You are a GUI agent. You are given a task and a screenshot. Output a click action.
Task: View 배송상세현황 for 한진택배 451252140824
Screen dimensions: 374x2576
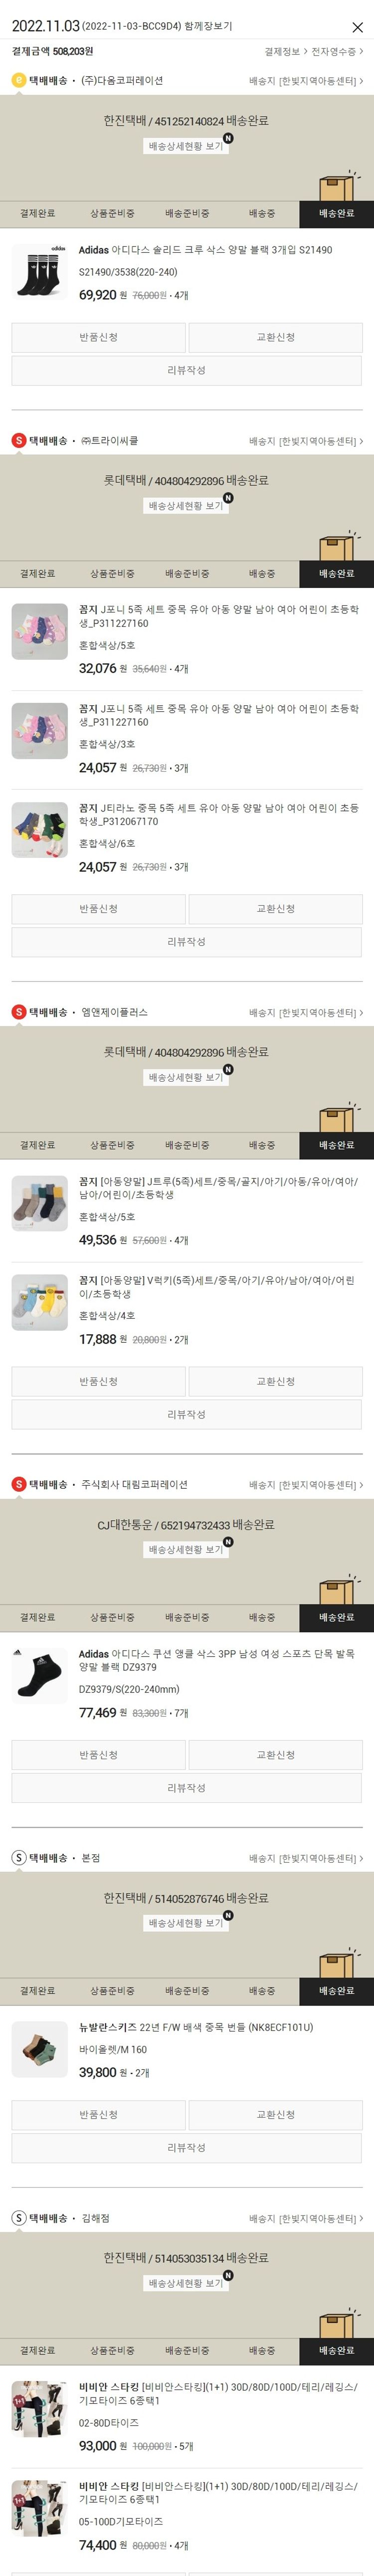(186, 146)
